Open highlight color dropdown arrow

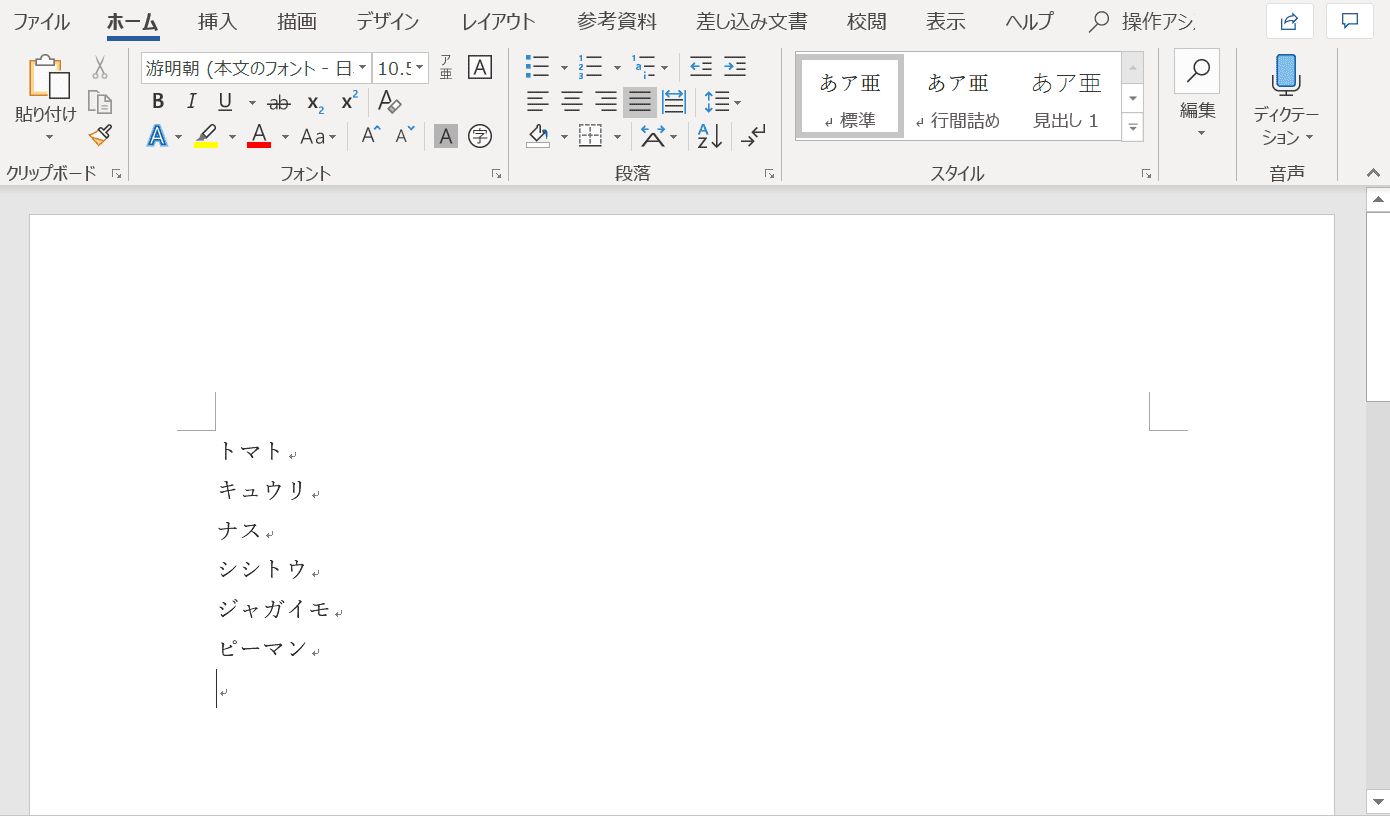point(232,137)
